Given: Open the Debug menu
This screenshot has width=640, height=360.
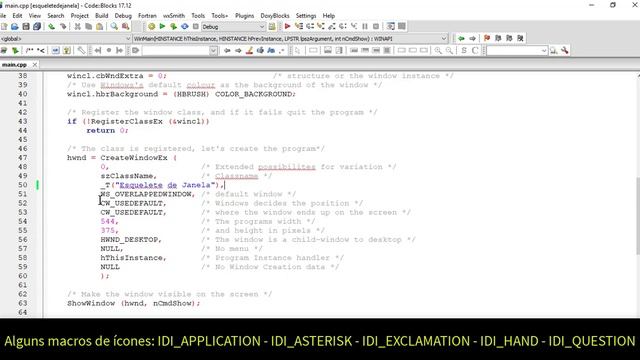Looking at the screenshot, I should 123,16.
